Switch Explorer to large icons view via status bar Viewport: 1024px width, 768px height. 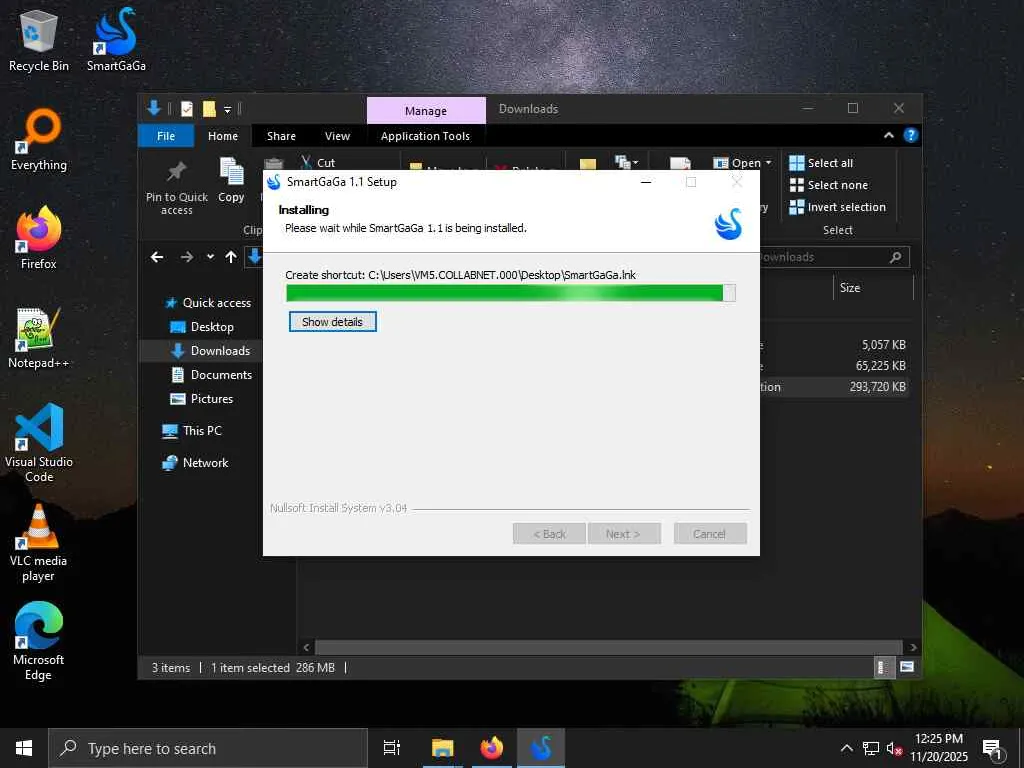pyautogui.click(x=906, y=667)
